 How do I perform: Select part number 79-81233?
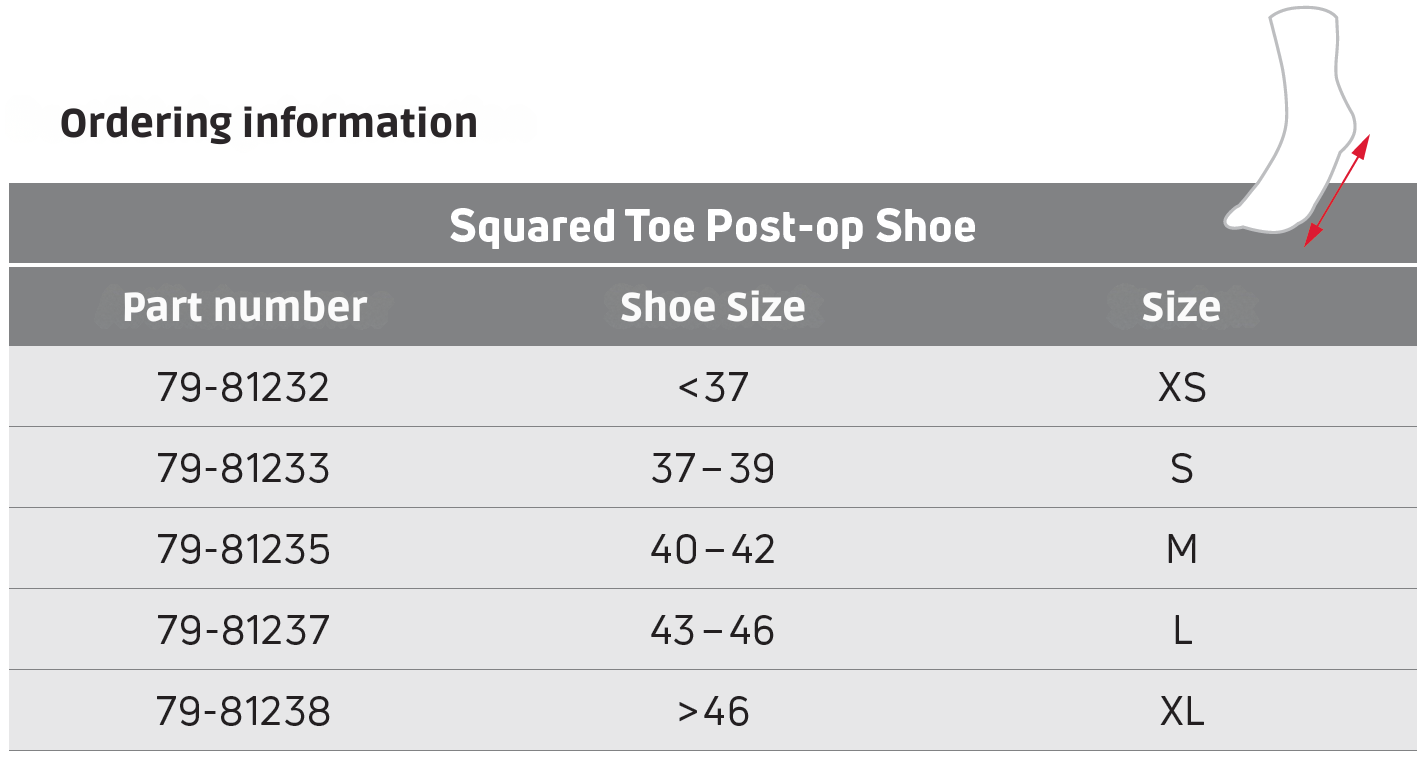point(243,468)
